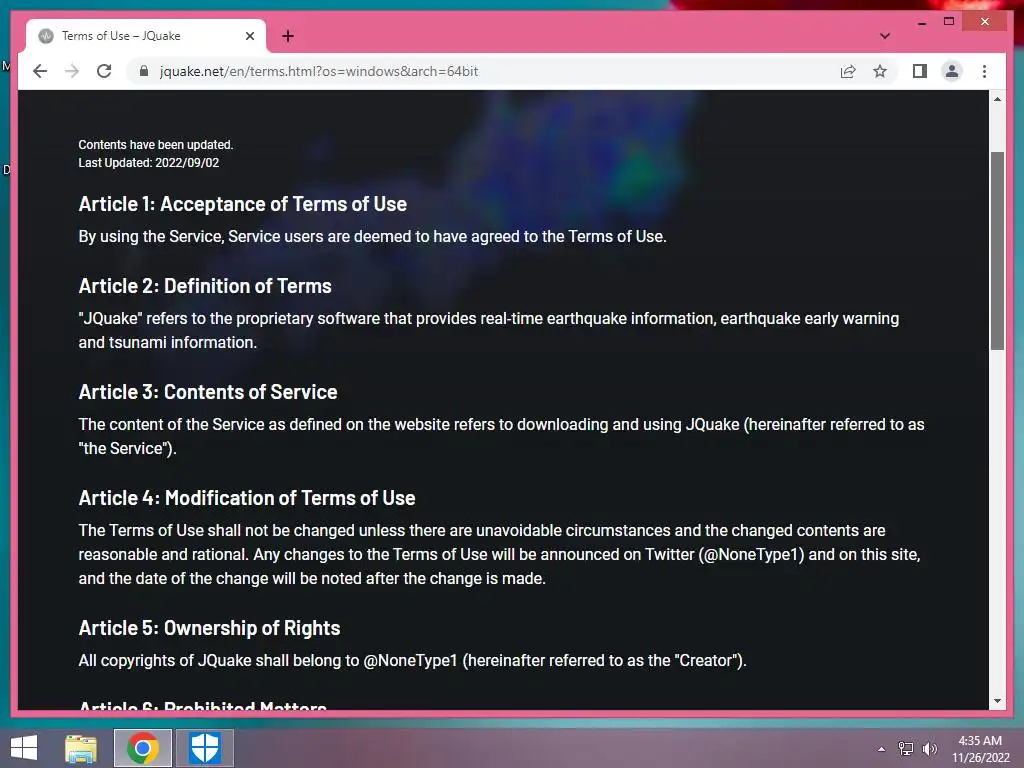
Task: Open the Chrome three-dot menu
Action: coord(984,71)
